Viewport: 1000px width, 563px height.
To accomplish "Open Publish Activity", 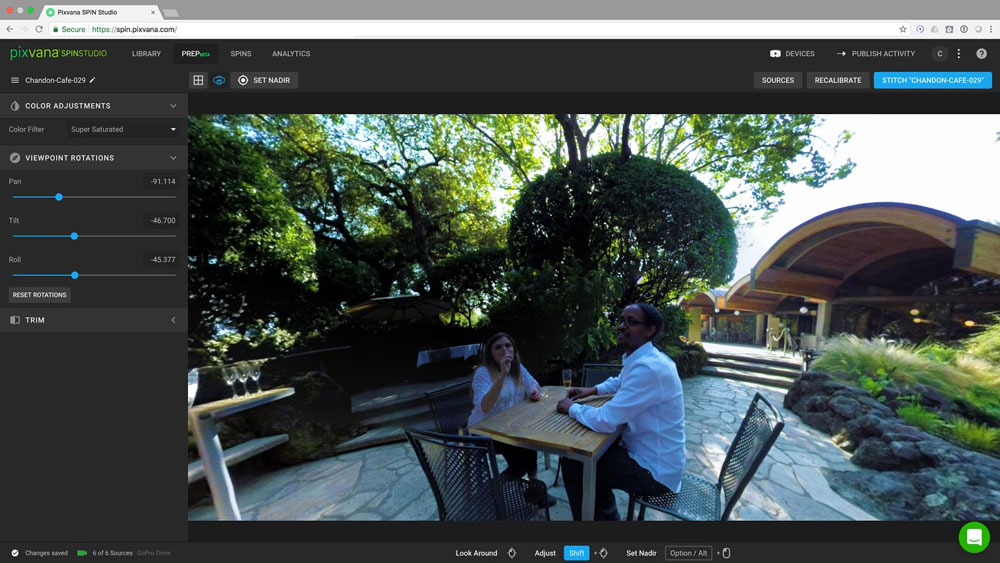I will pos(876,54).
